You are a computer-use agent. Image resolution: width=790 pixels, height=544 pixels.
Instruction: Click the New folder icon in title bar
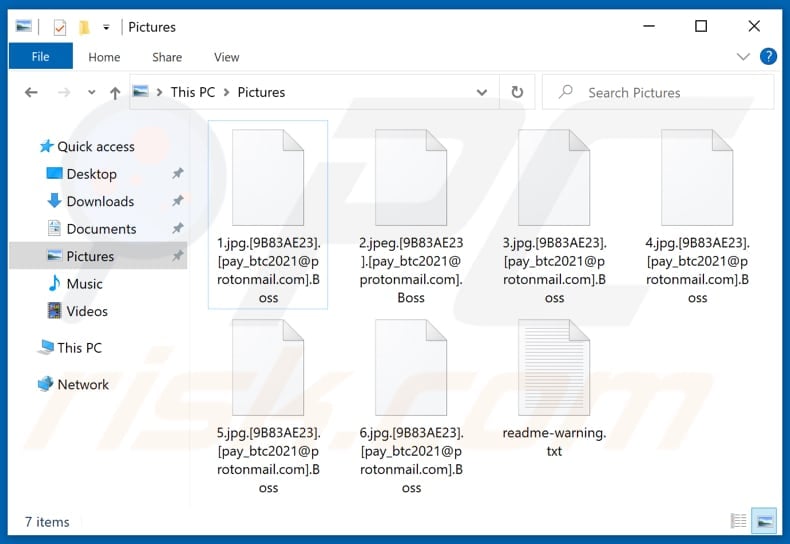point(84,27)
